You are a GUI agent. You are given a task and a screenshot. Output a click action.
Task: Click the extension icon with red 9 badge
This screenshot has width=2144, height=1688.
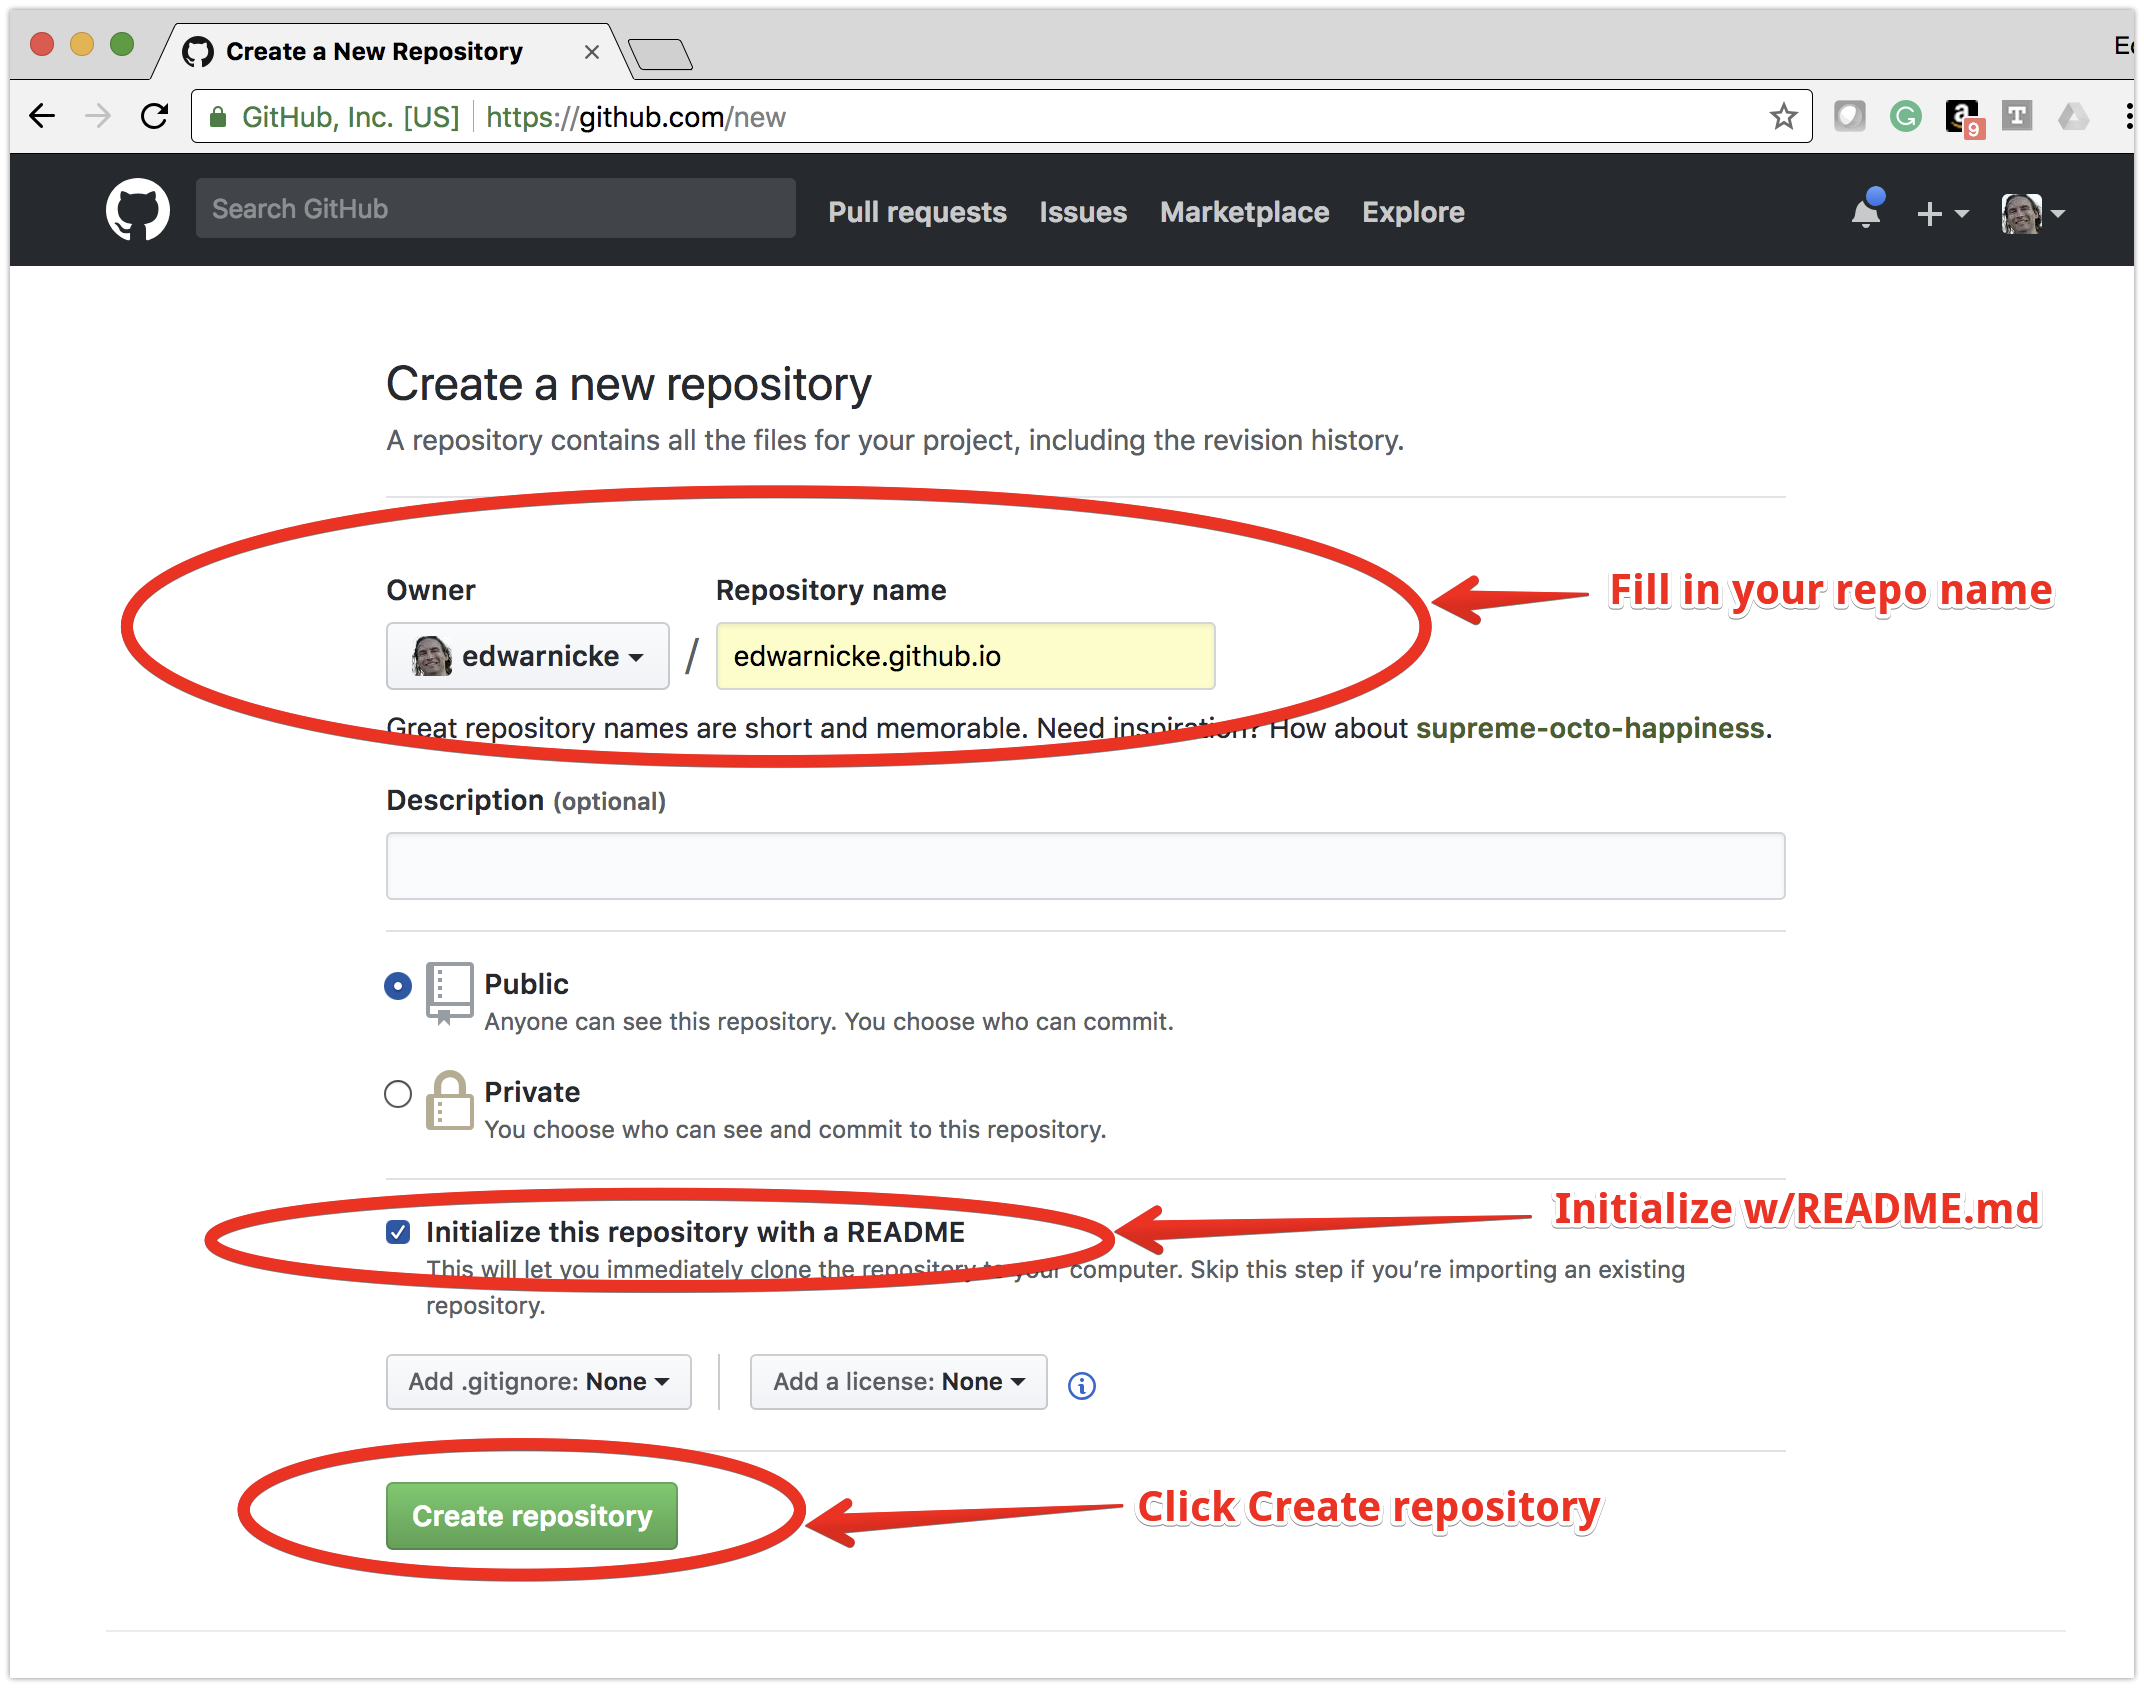[x=1963, y=118]
